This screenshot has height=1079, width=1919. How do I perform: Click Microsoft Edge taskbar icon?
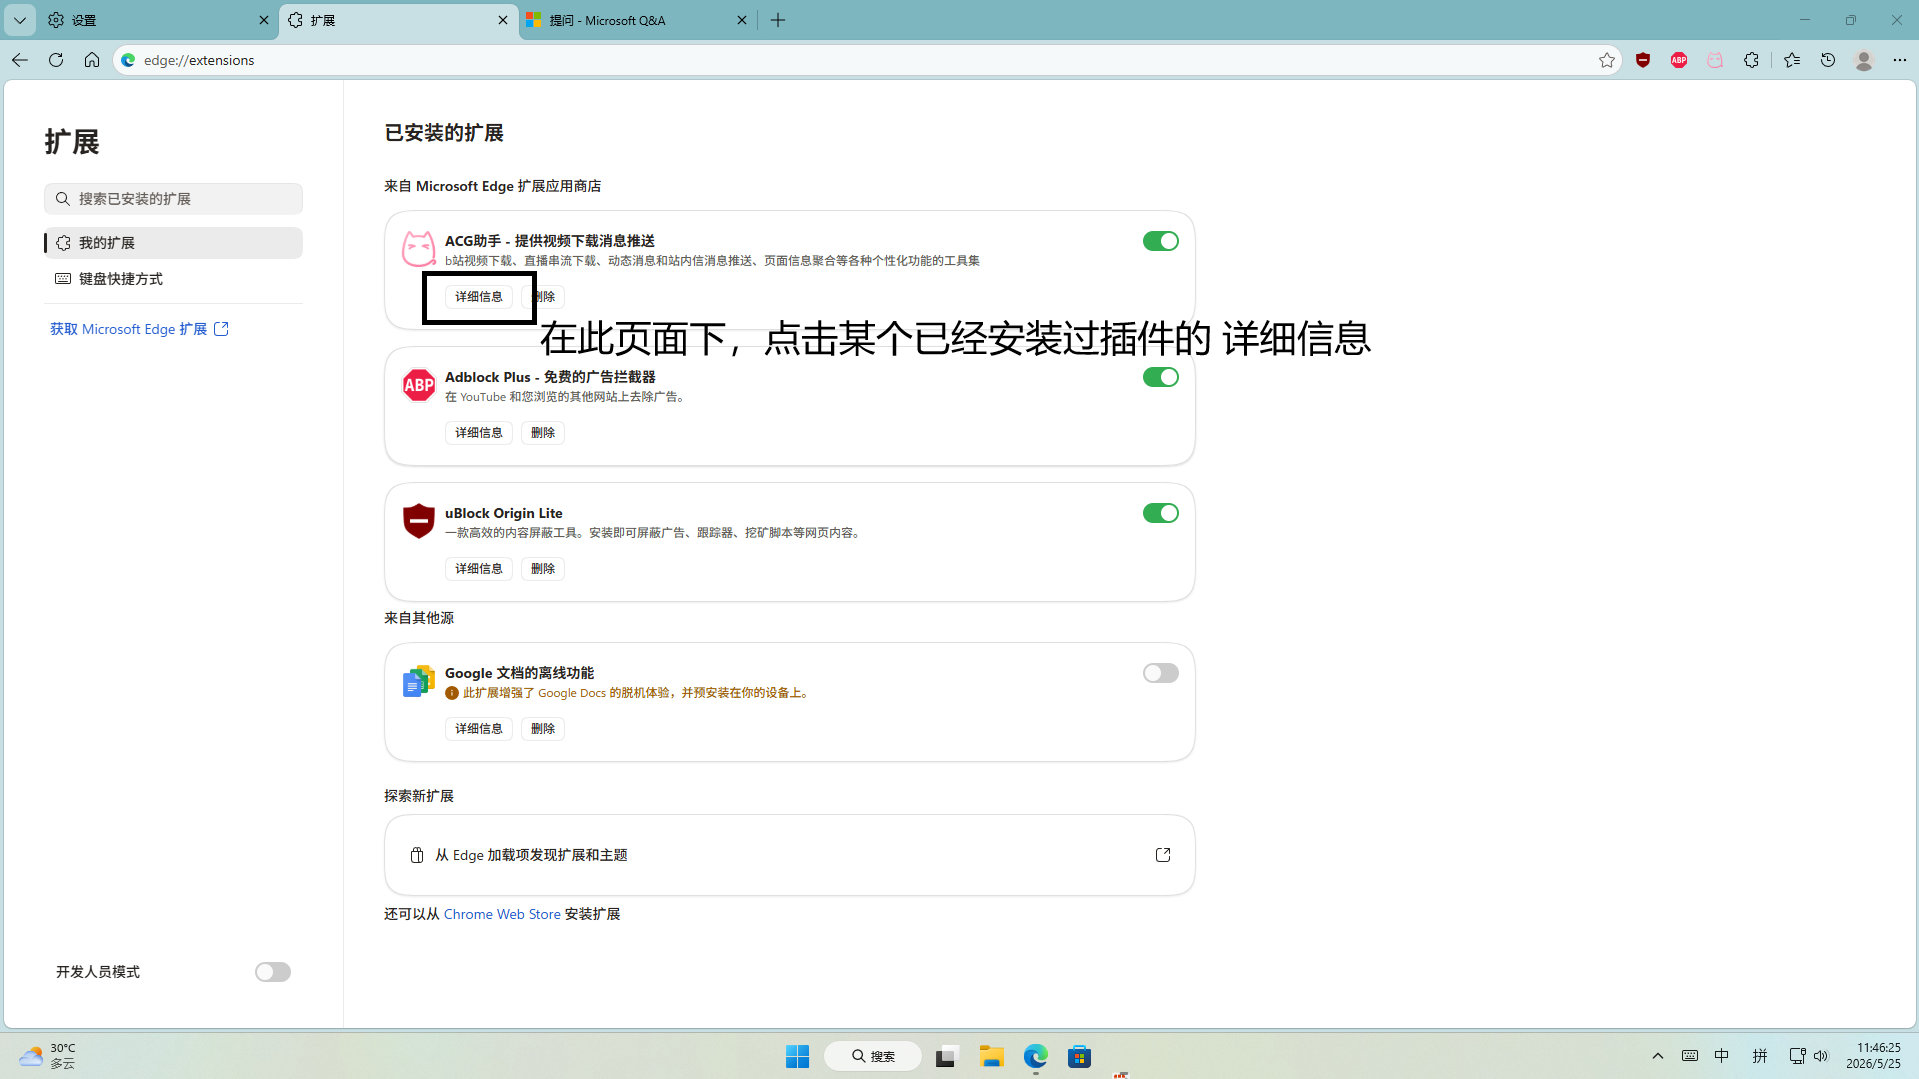1035,1056
